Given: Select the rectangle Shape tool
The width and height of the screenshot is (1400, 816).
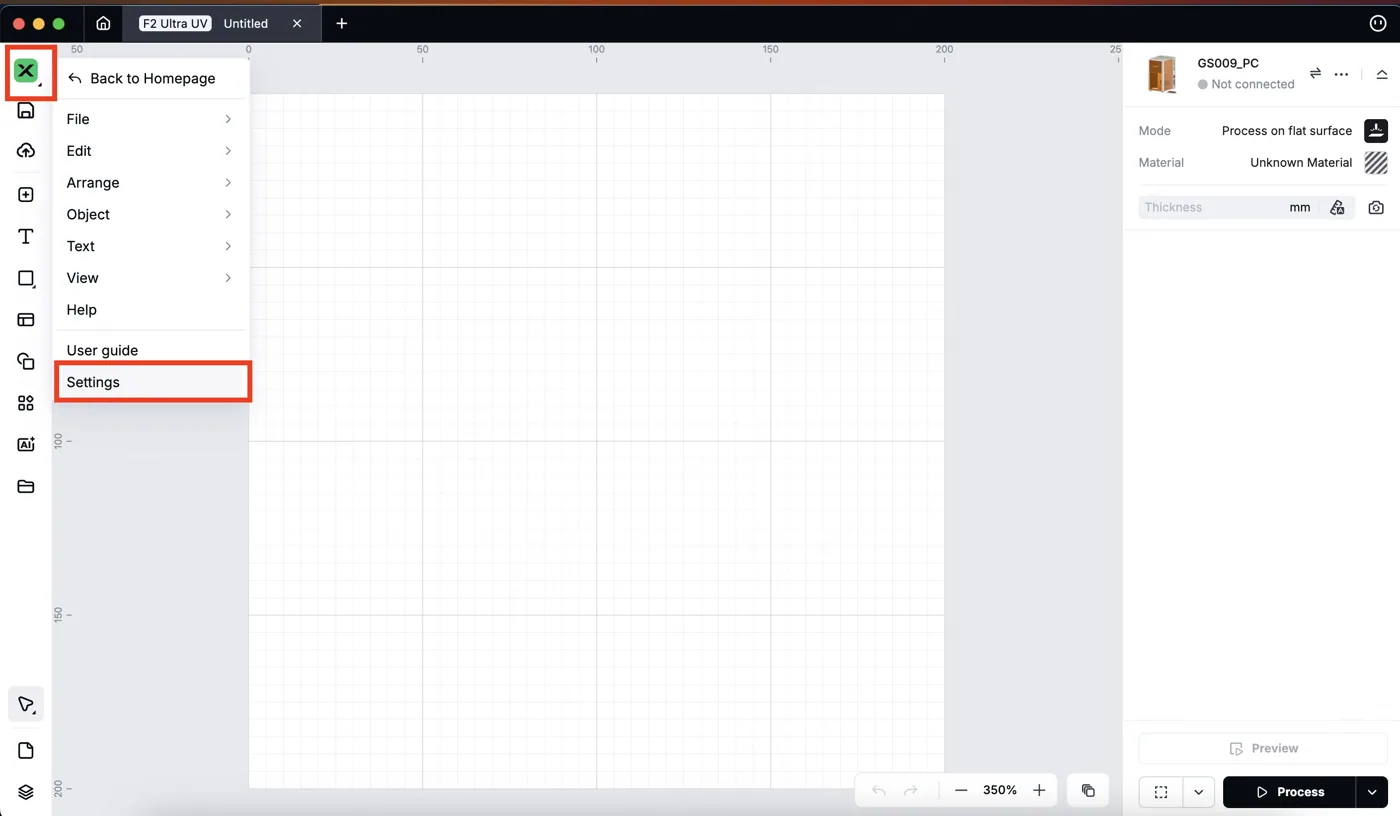Looking at the screenshot, I should [x=26, y=279].
